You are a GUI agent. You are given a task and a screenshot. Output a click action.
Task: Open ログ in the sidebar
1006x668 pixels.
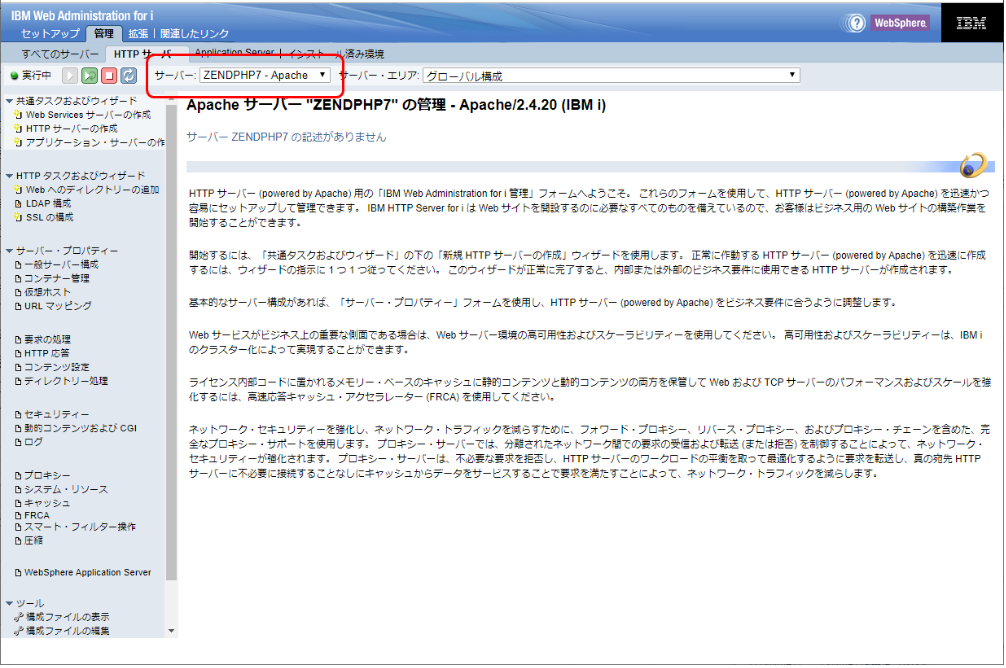click(x=33, y=442)
